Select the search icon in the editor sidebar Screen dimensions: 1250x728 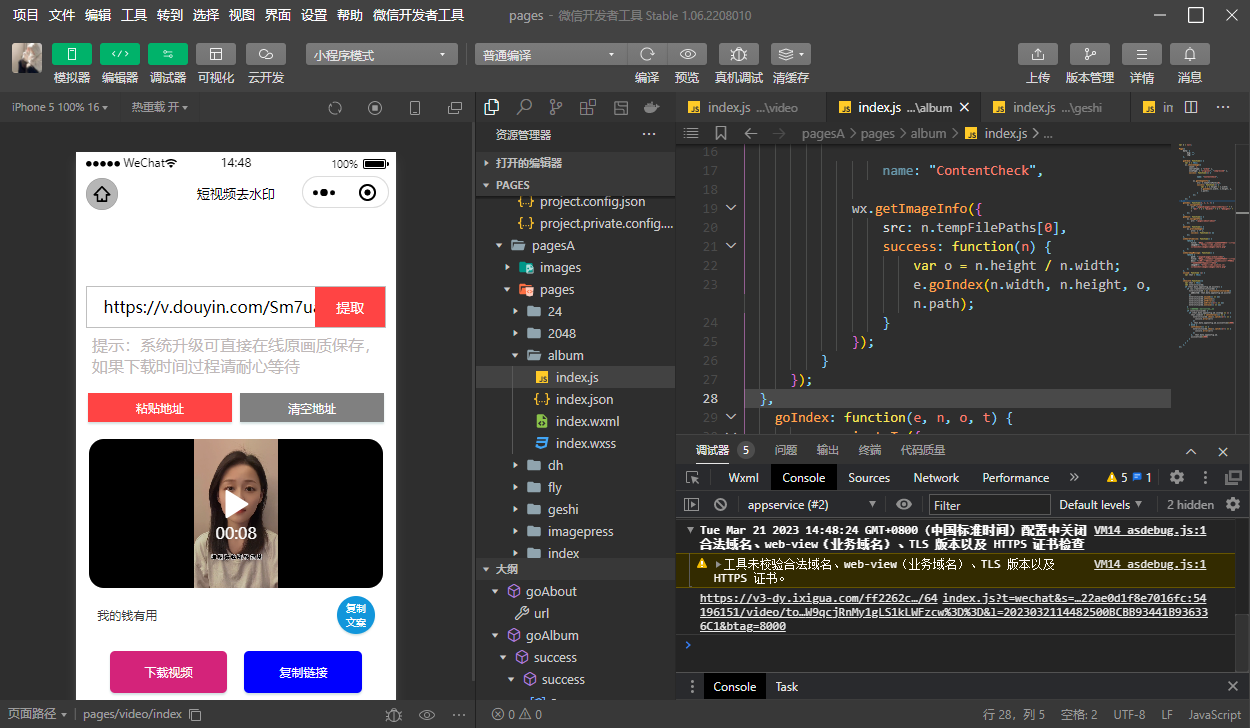tap(525, 107)
